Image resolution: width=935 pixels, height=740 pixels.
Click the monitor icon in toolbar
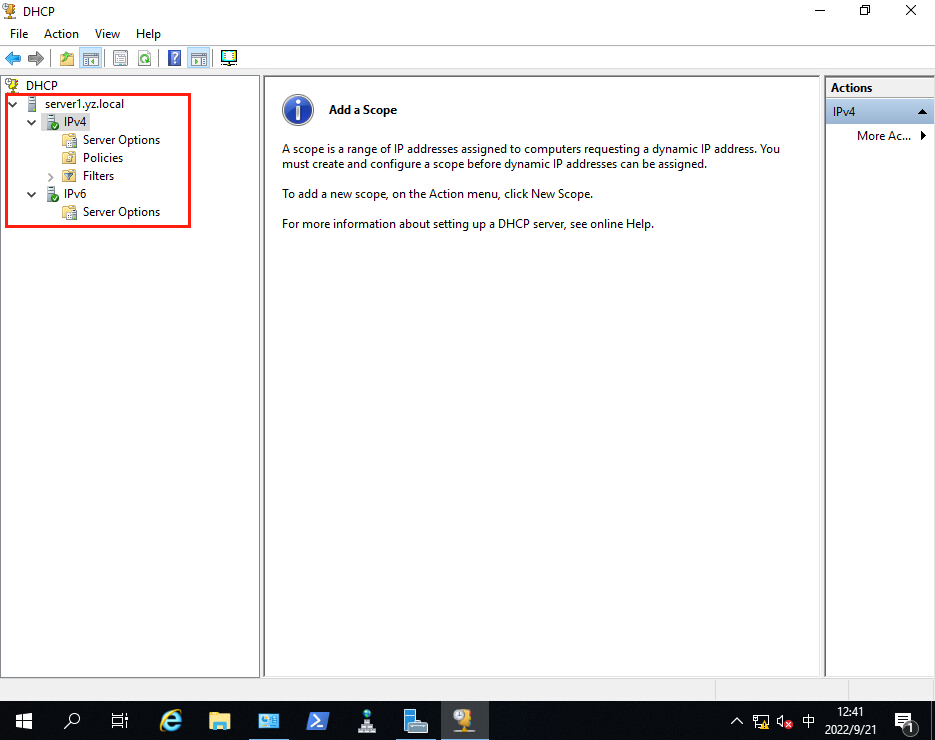coord(228,58)
